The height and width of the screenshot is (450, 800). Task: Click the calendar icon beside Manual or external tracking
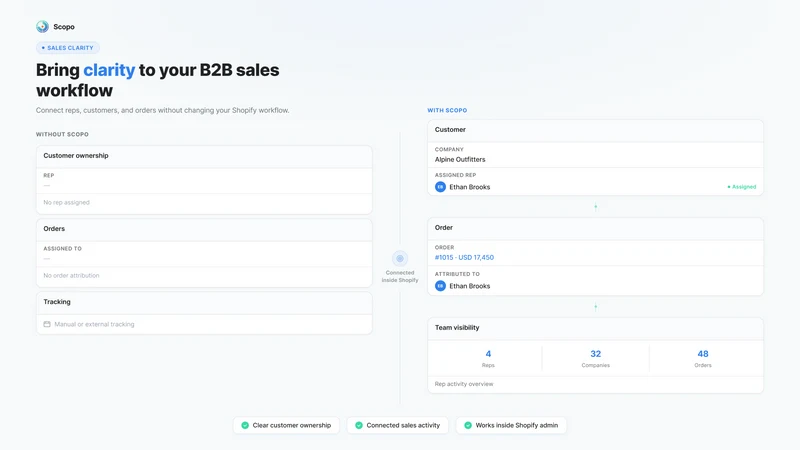[47, 324]
